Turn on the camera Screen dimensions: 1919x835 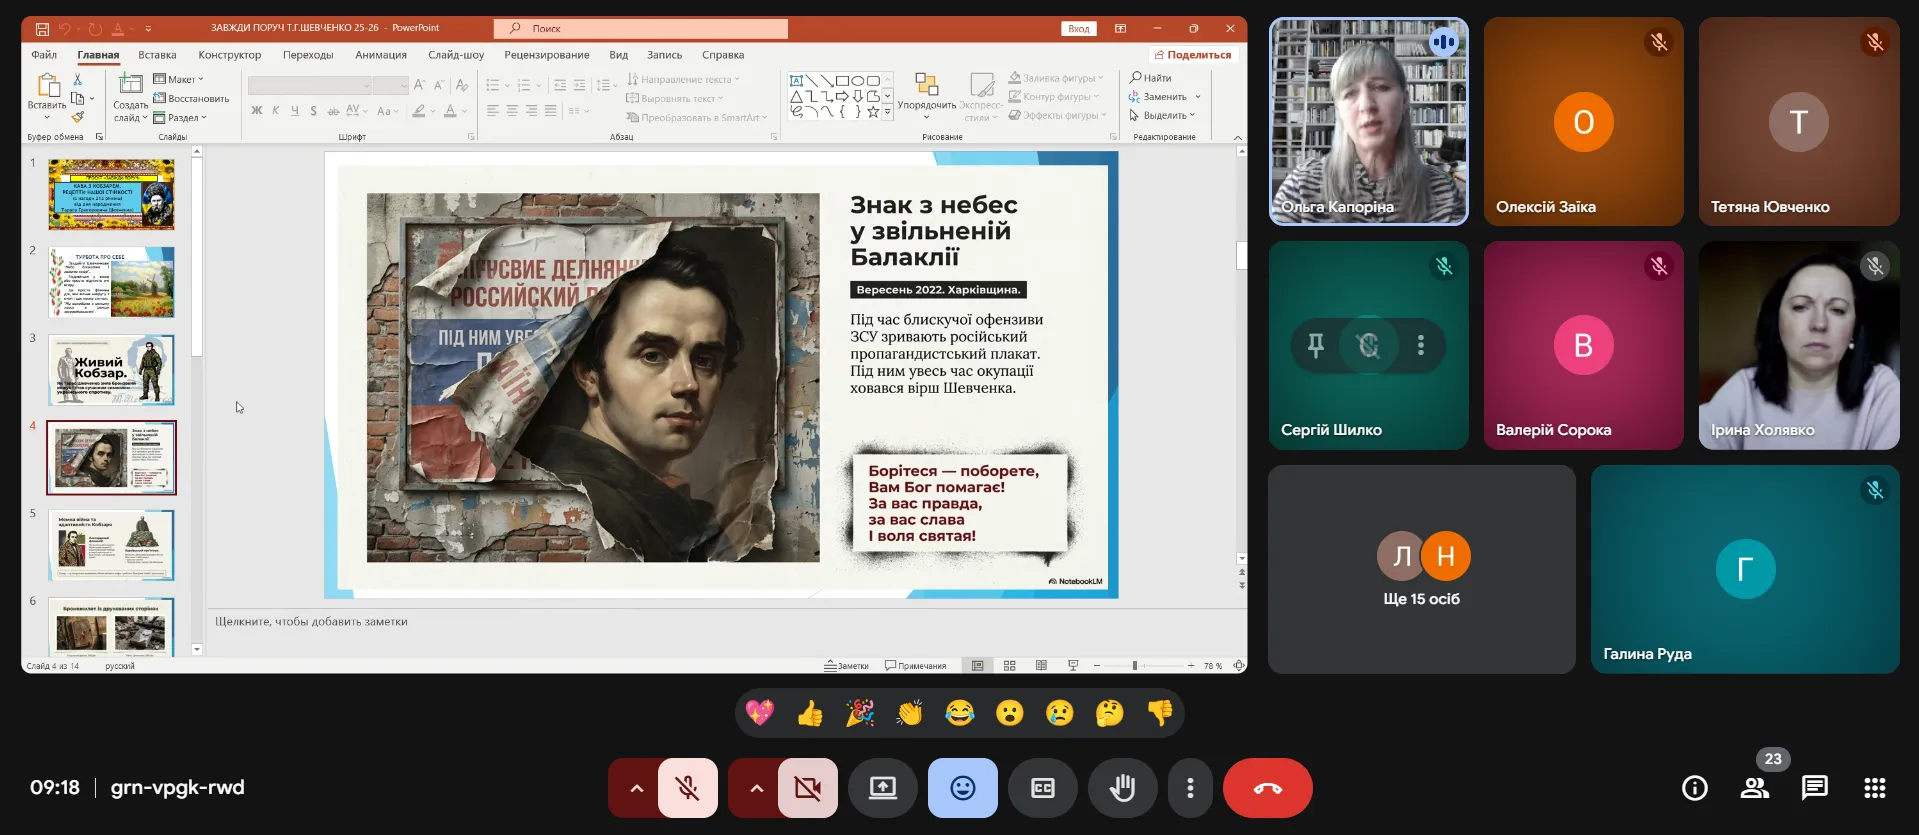[807, 788]
